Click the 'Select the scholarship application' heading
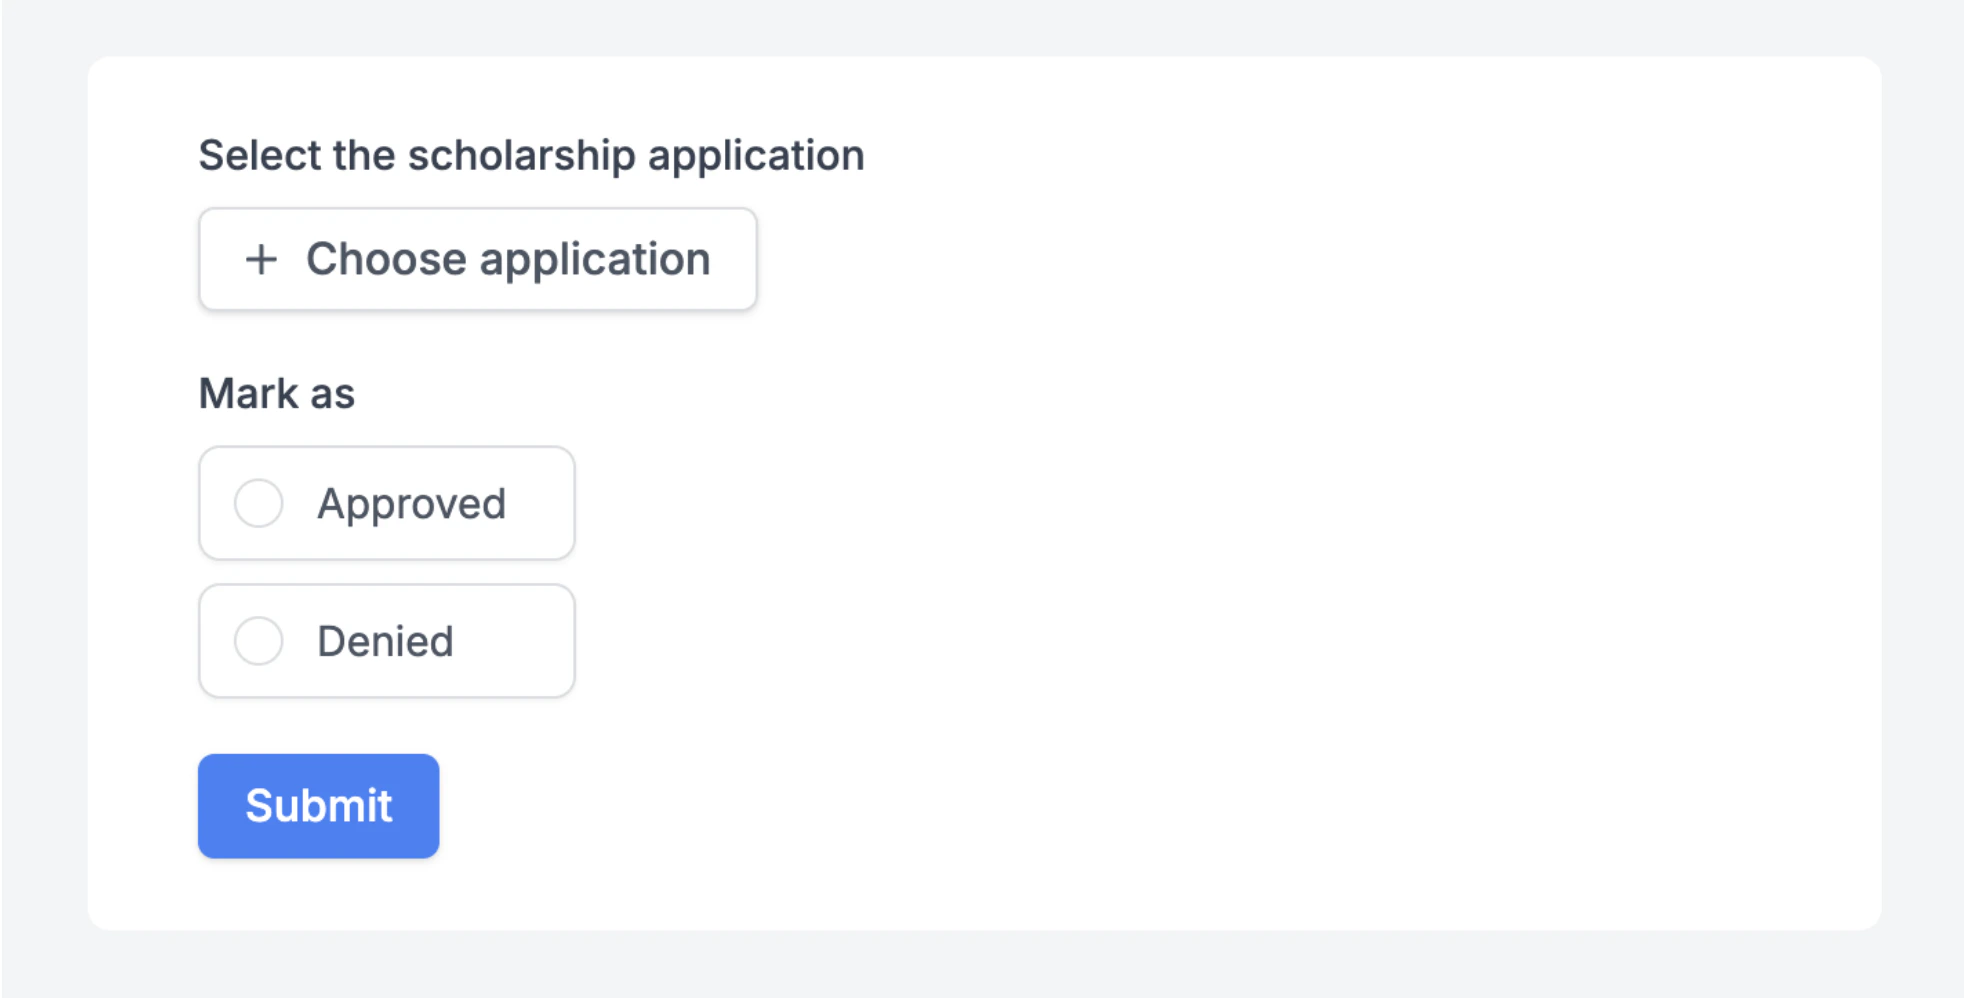Screen dimensions: 1964x998 tap(531, 156)
